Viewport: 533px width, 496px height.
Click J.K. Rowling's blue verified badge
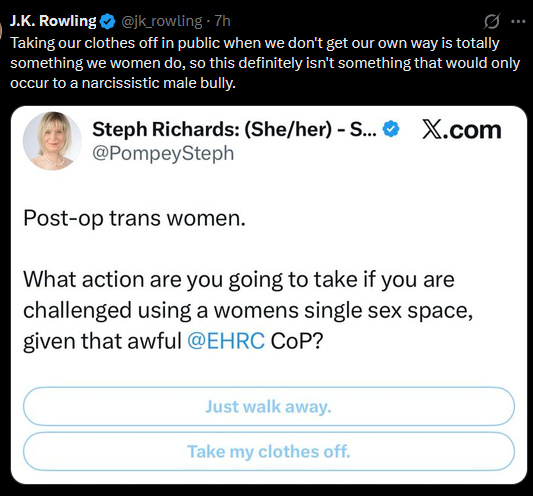coord(107,21)
